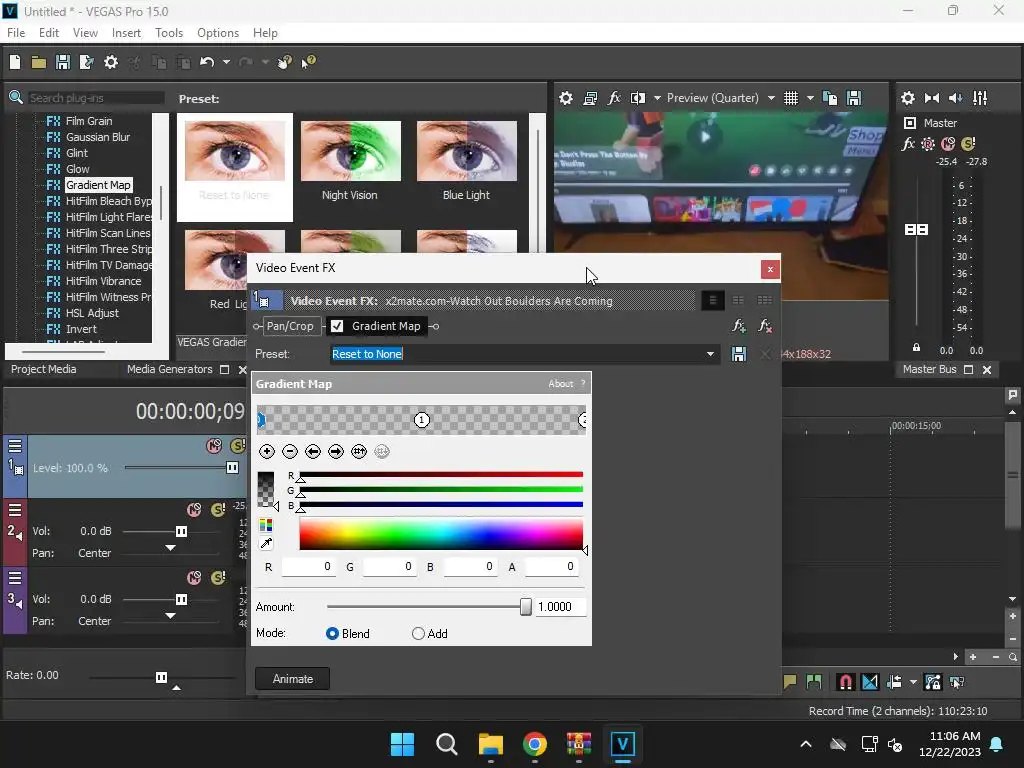Screen dimensions: 1024x768
Task: Select gradient control point 1 marker
Action: pyautogui.click(x=421, y=420)
